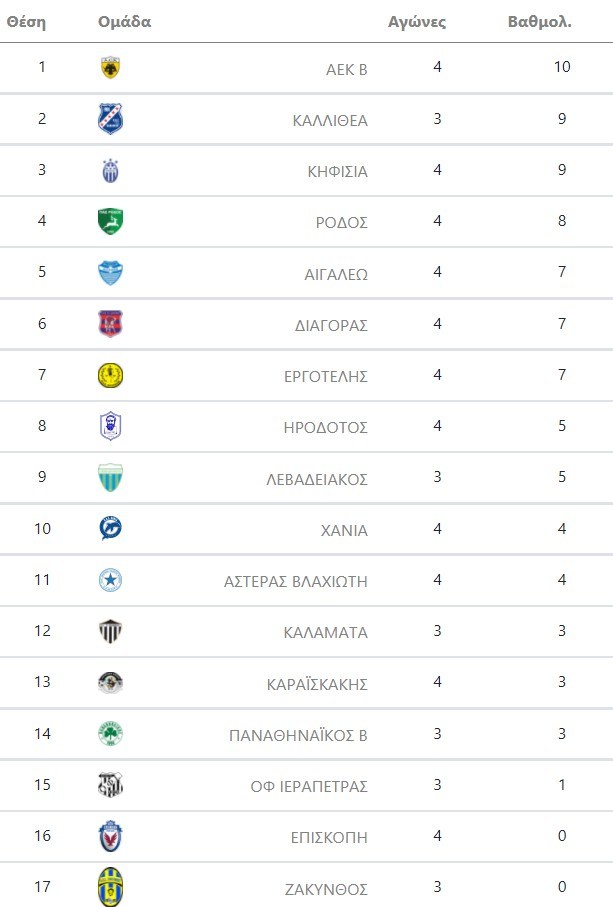Screen dimensions: 613x907
Task: Click the ΔΙΑΓΟΡΑΣ team crest
Action: point(111,324)
